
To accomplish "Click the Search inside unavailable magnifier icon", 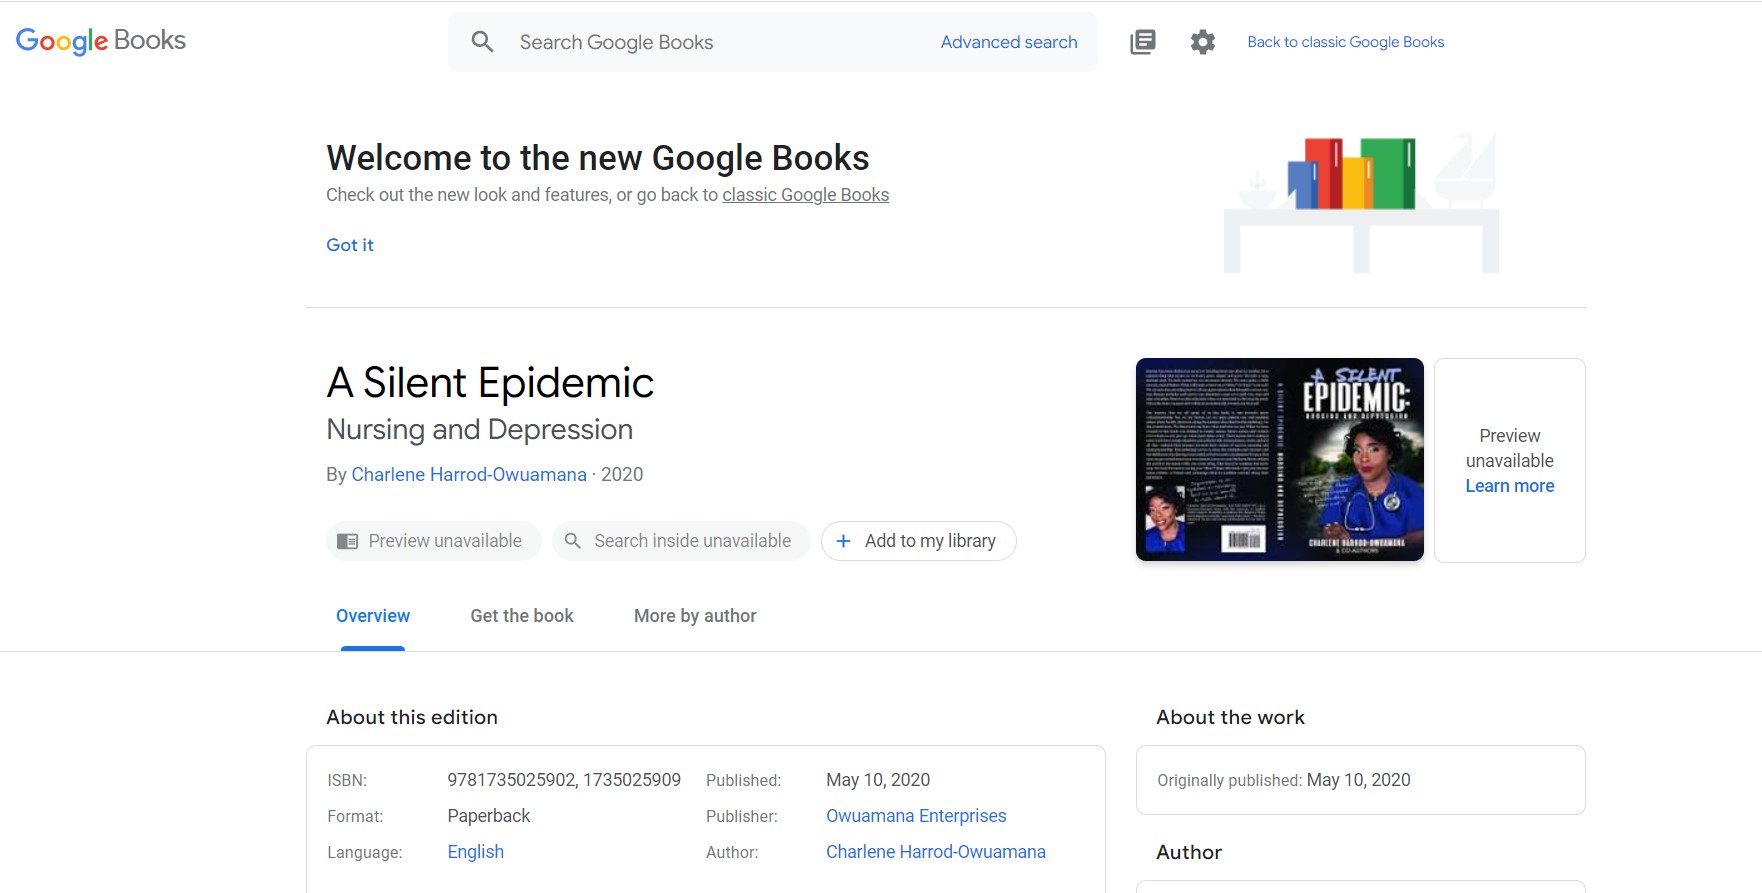I will coord(573,541).
